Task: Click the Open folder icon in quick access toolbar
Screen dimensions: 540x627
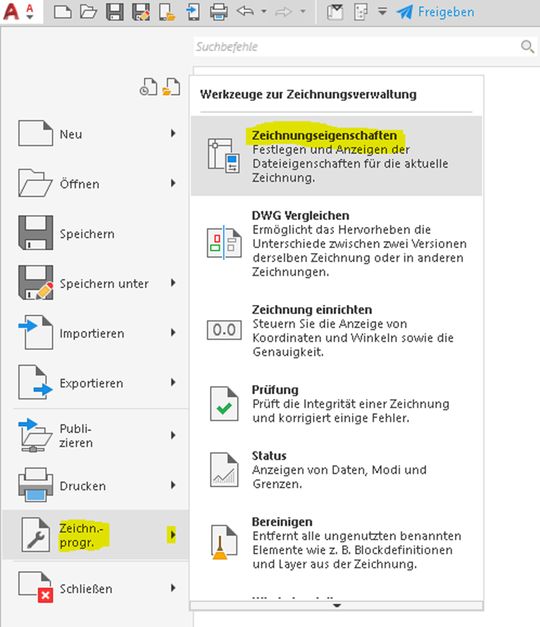Action: click(88, 12)
